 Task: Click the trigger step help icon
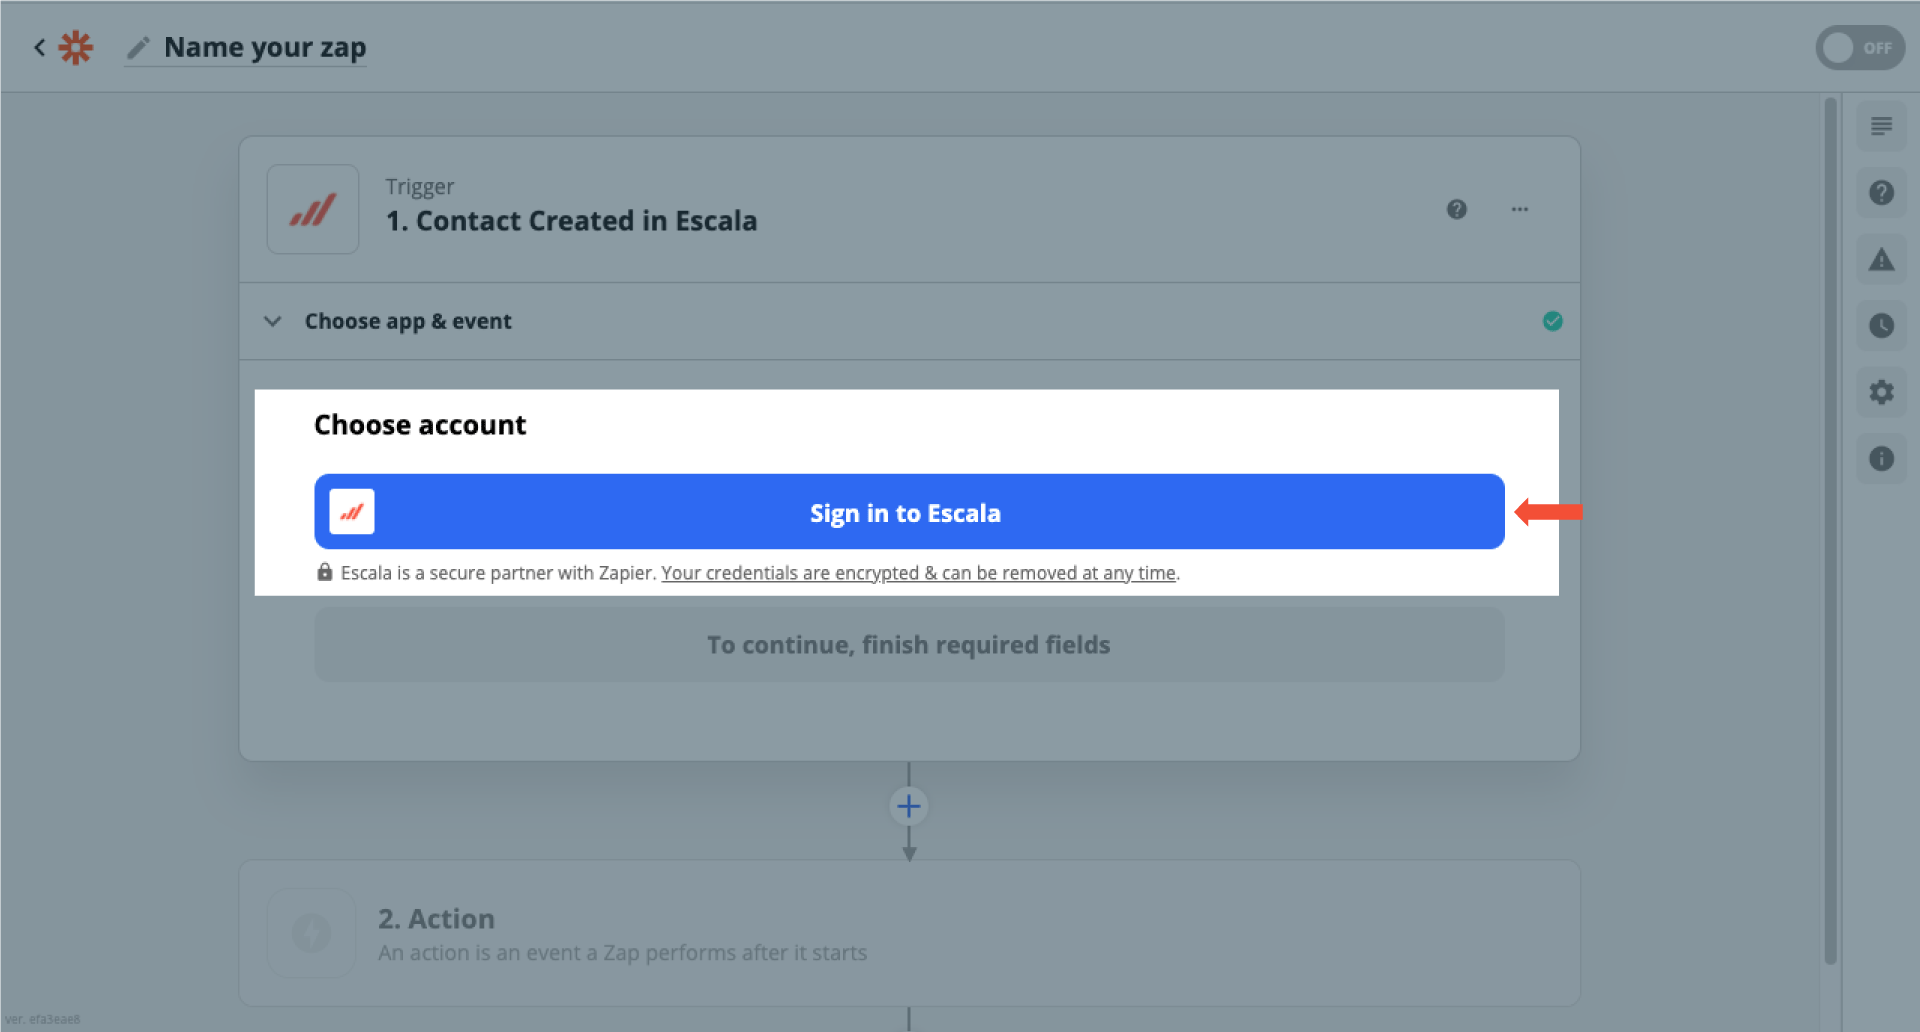[x=1456, y=209]
